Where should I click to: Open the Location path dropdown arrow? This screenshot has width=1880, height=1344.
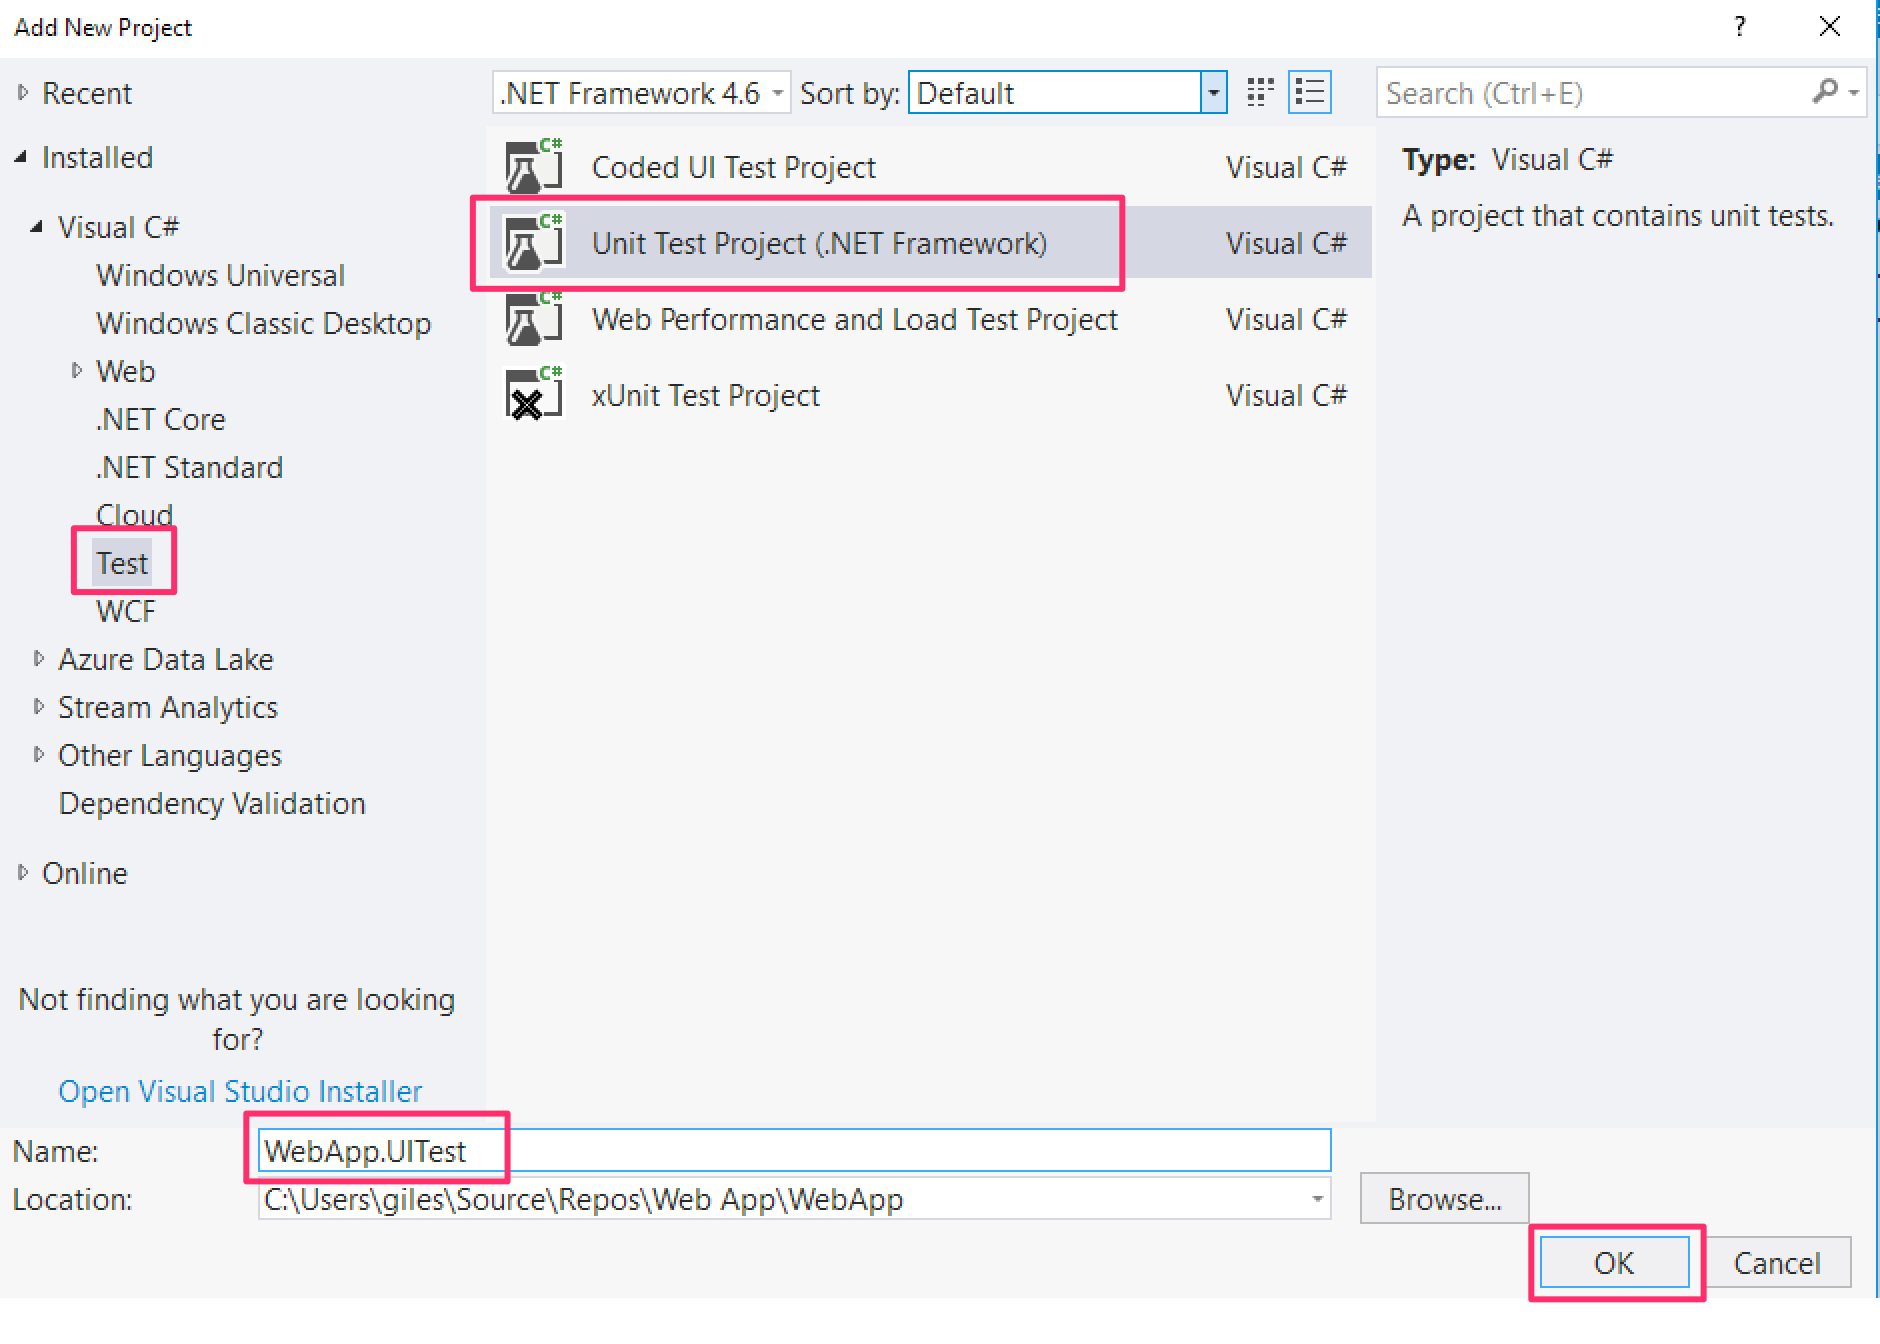pos(1317,1198)
